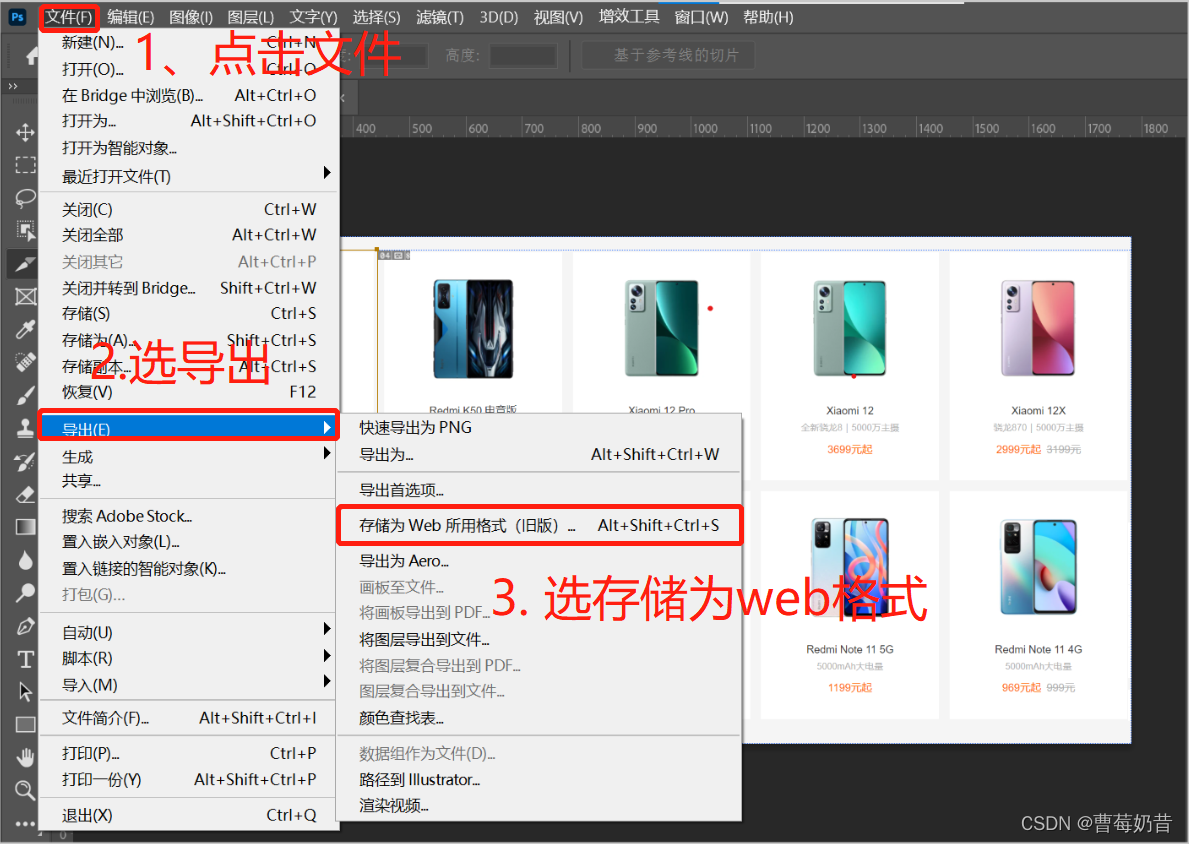The height and width of the screenshot is (844, 1189).
Task: Open the 窗口(W) menu
Action: pos(701,17)
